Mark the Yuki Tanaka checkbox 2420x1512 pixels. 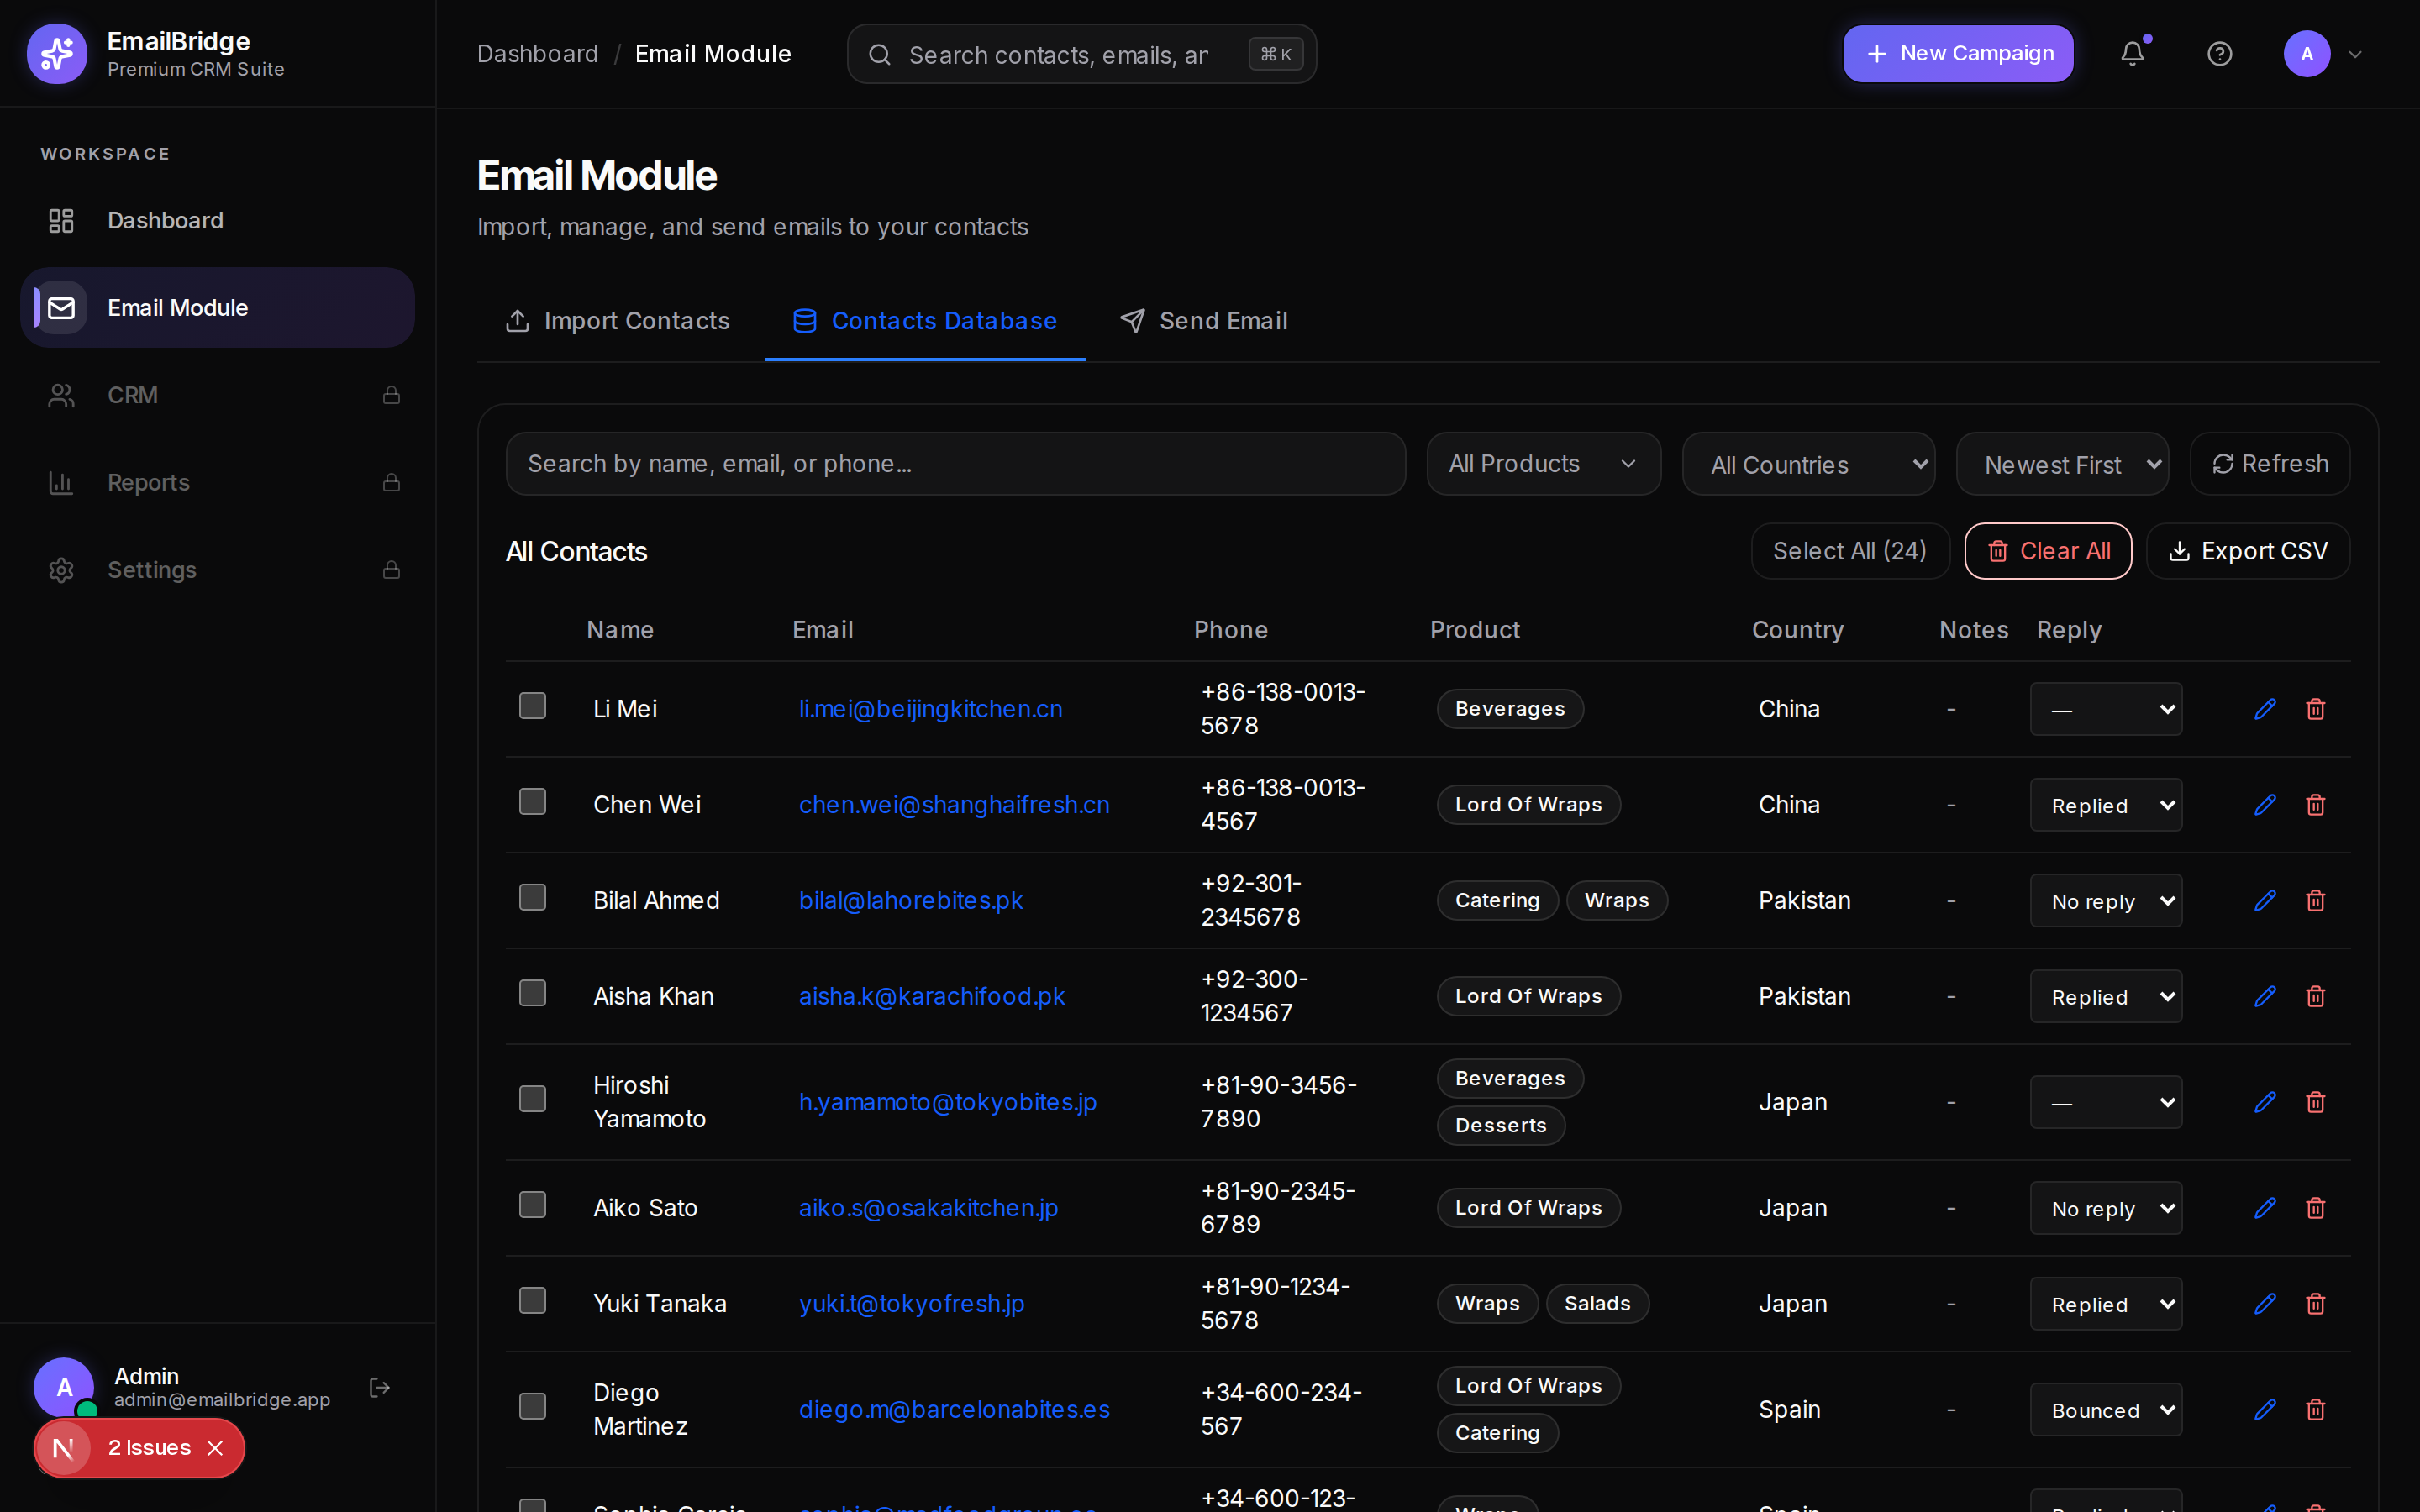(x=533, y=1301)
